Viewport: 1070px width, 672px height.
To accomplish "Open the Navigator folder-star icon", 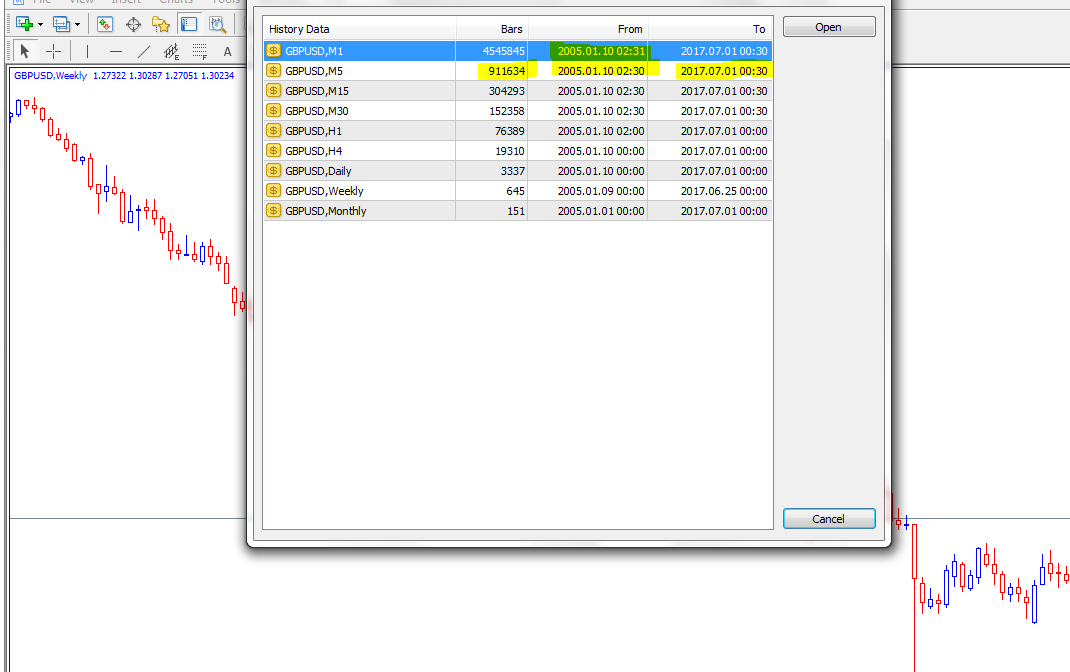I will [161, 24].
